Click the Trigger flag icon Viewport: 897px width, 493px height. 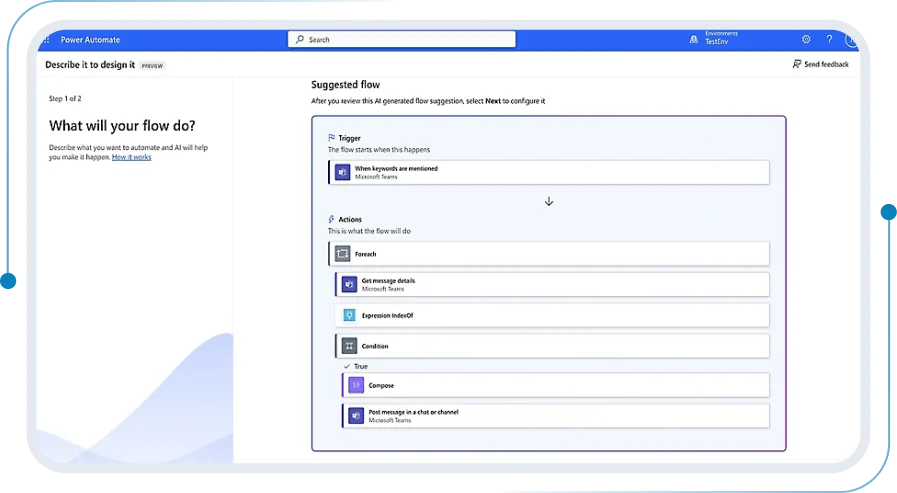coord(331,138)
